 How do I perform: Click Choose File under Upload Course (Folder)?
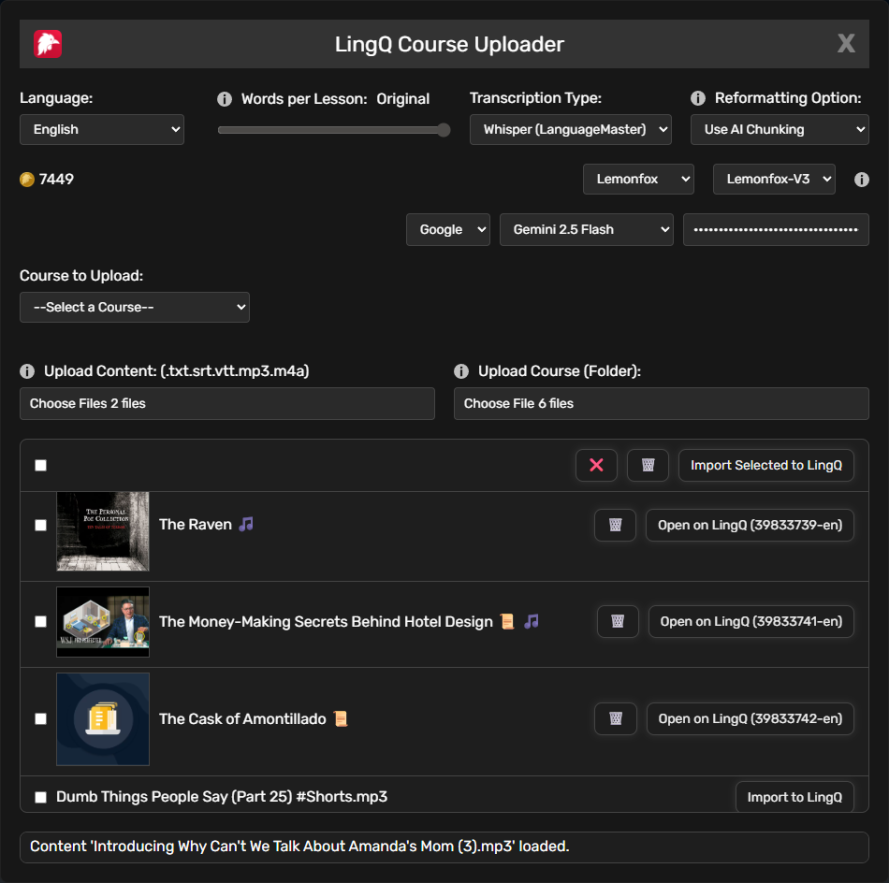coord(661,403)
